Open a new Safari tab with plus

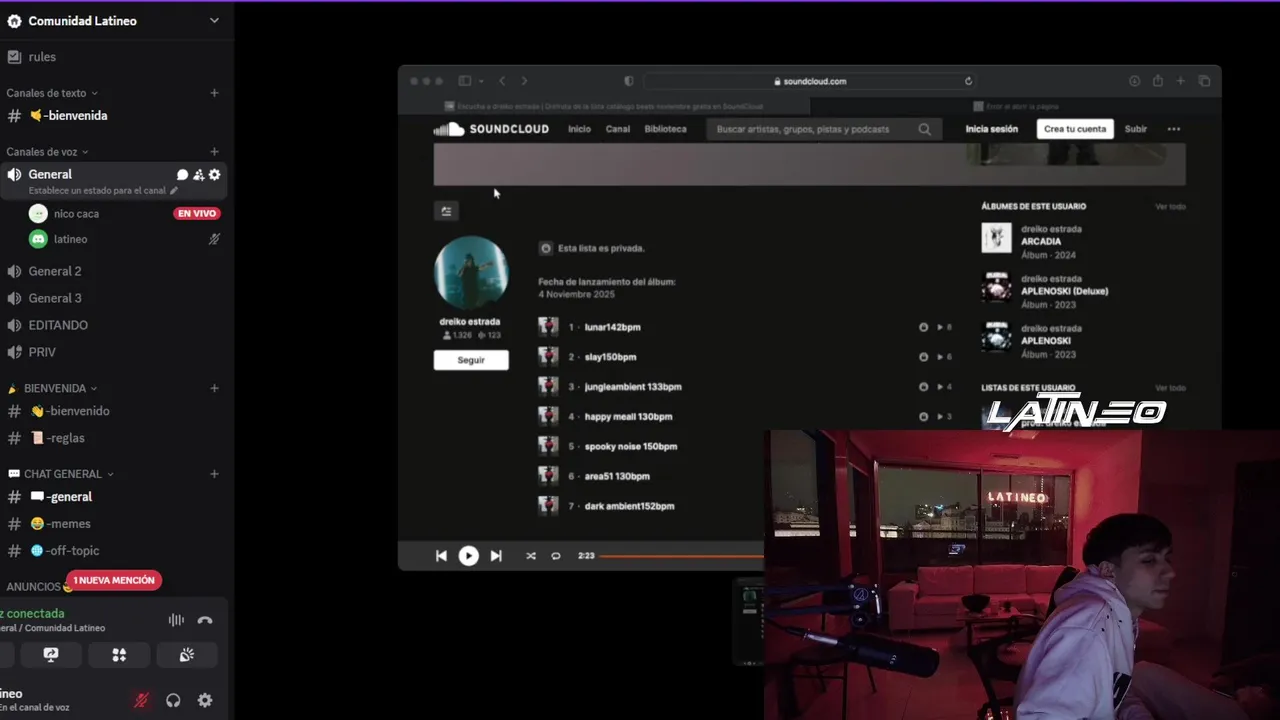tap(1180, 81)
